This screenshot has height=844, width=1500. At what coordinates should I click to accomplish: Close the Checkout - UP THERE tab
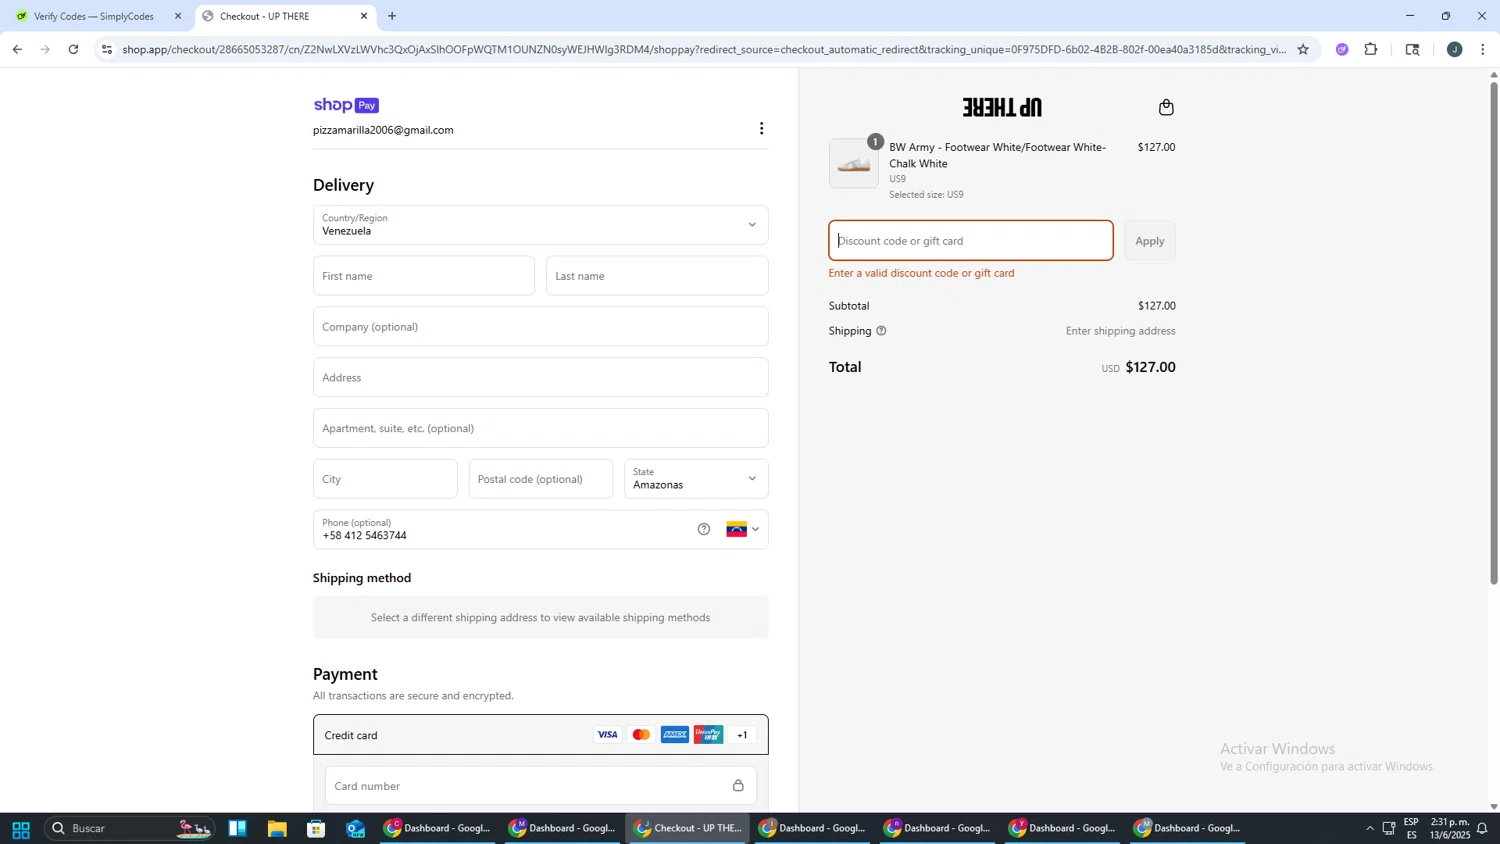(364, 16)
